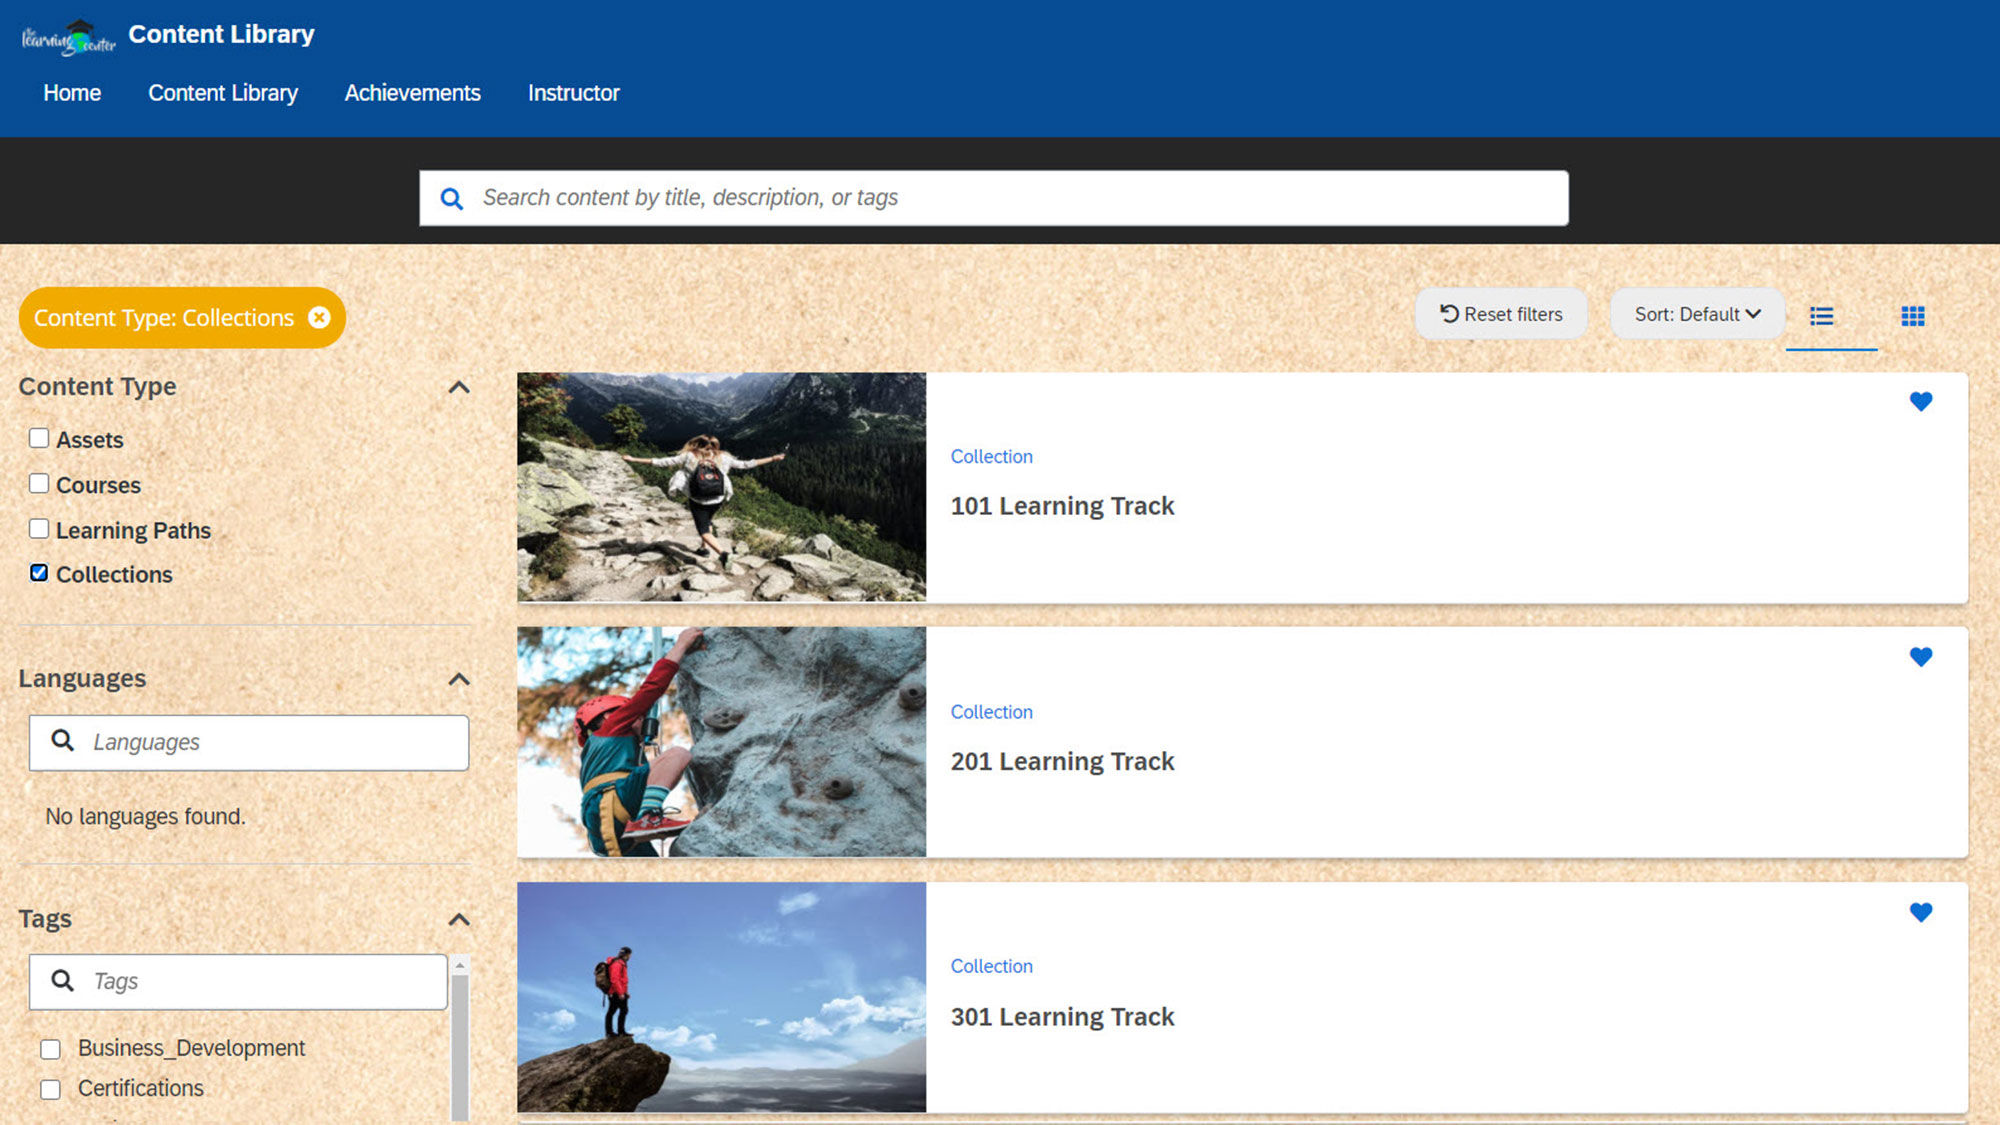Click the Reset filters button
2000x1125 pixels.
(1501, 314)
